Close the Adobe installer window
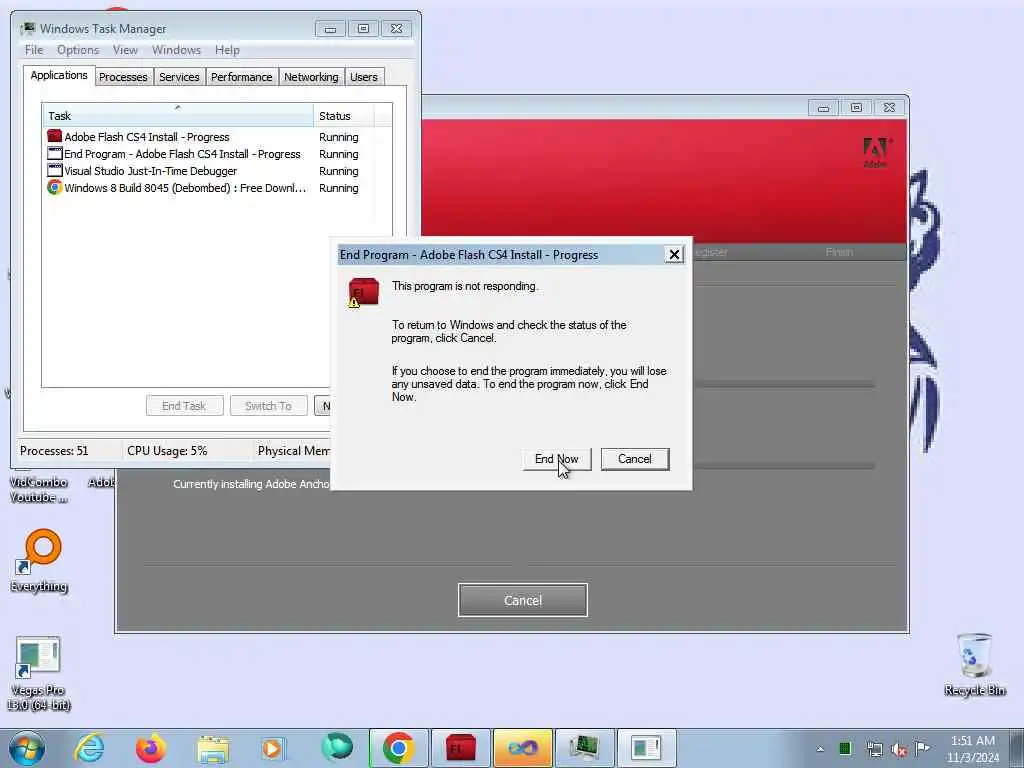The image size is (1024, 768). click(889, 108)
